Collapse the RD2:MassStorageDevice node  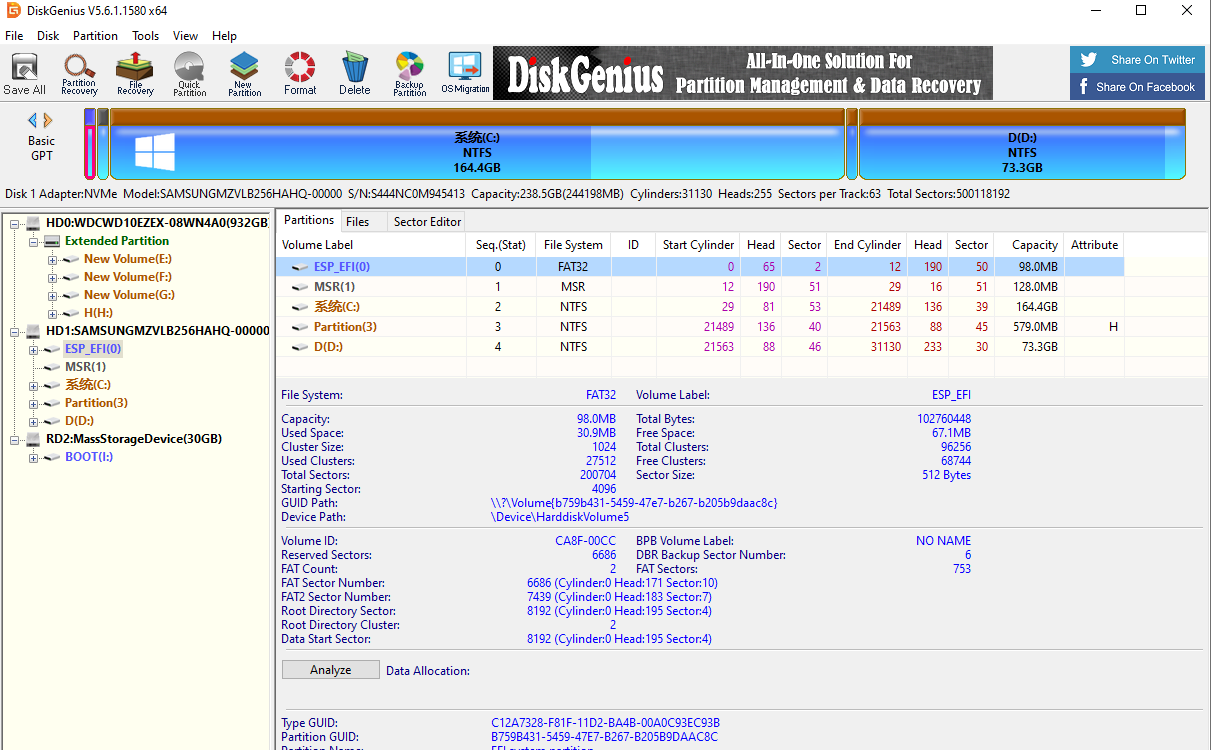tap(15, 439)
